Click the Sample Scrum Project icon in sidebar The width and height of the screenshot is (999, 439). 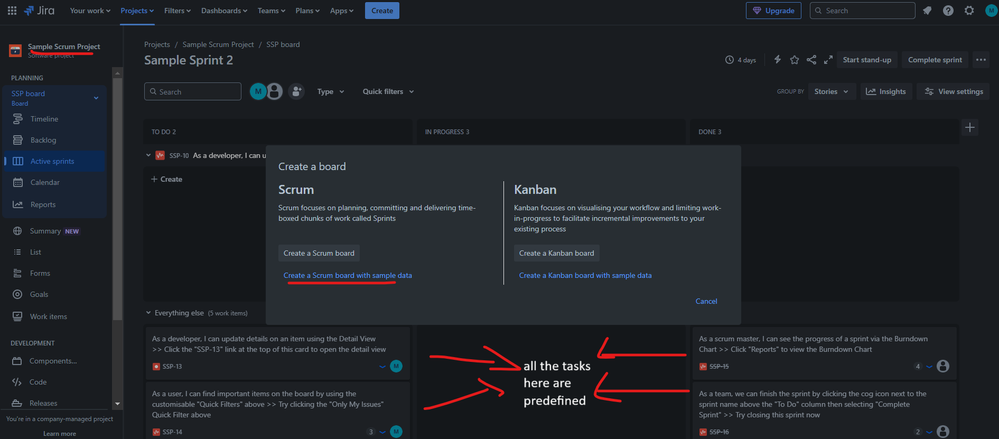click(15, 51)
